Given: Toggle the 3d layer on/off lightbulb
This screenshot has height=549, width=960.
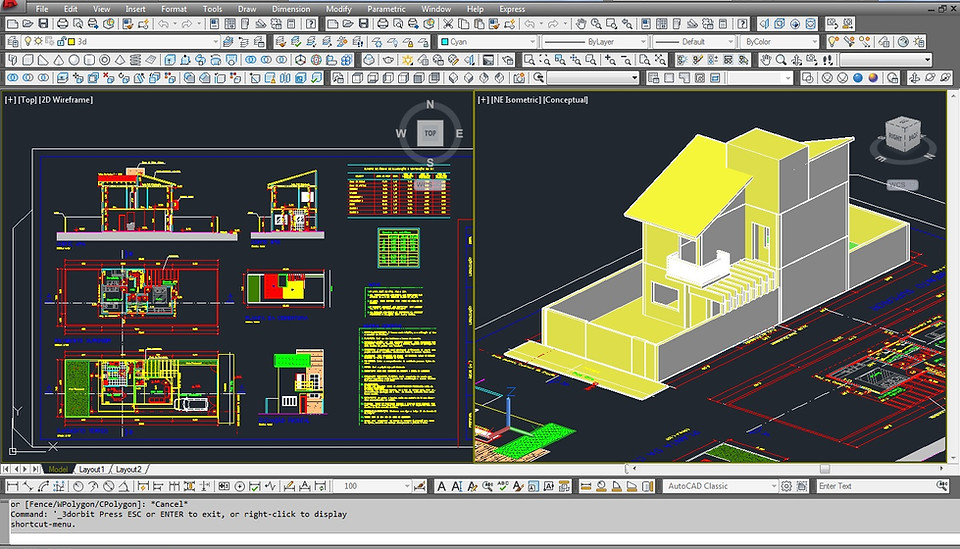Looking at the screenshot, I should (x=28, y=41).
